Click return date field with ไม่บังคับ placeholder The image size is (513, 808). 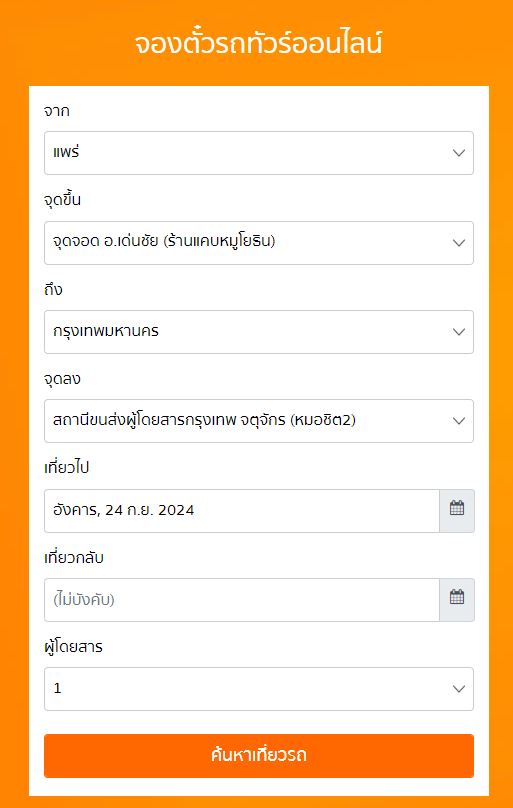(242, 600)
